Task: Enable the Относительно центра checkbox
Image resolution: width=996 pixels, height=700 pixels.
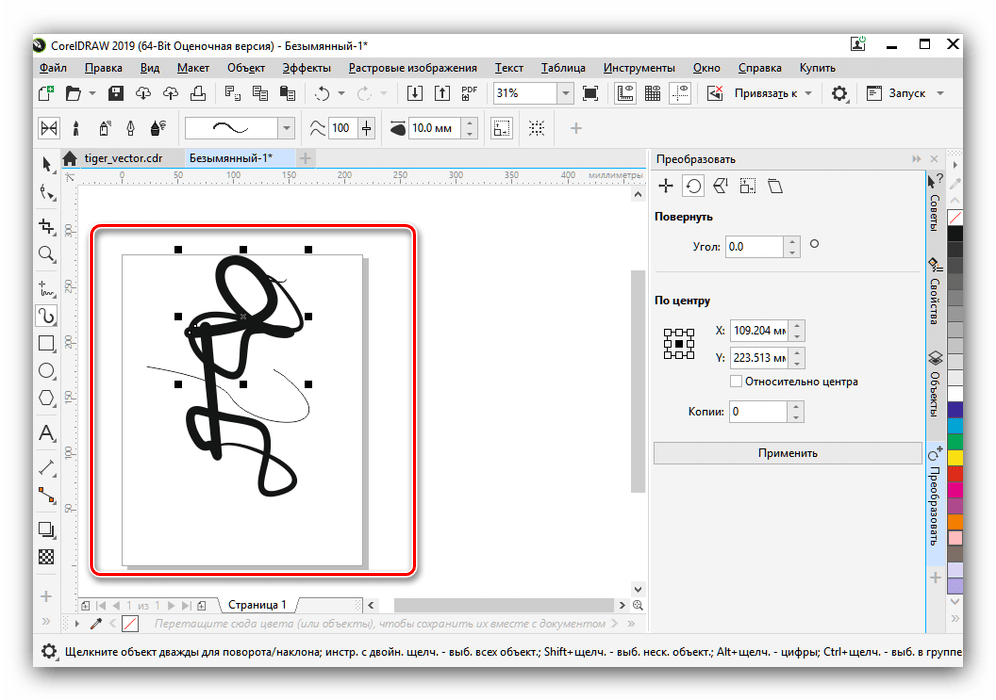Action: click(736, 381)
